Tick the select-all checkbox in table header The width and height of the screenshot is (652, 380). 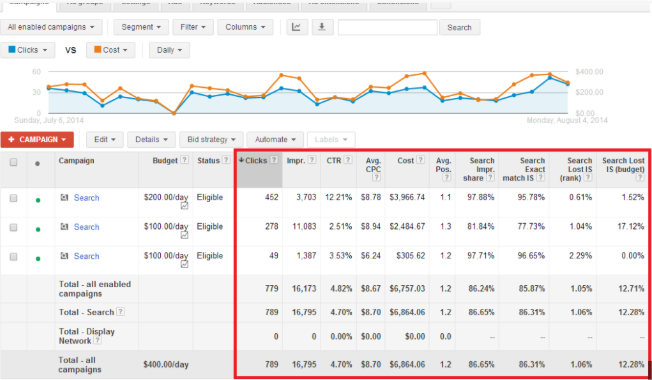click(13, 162)
